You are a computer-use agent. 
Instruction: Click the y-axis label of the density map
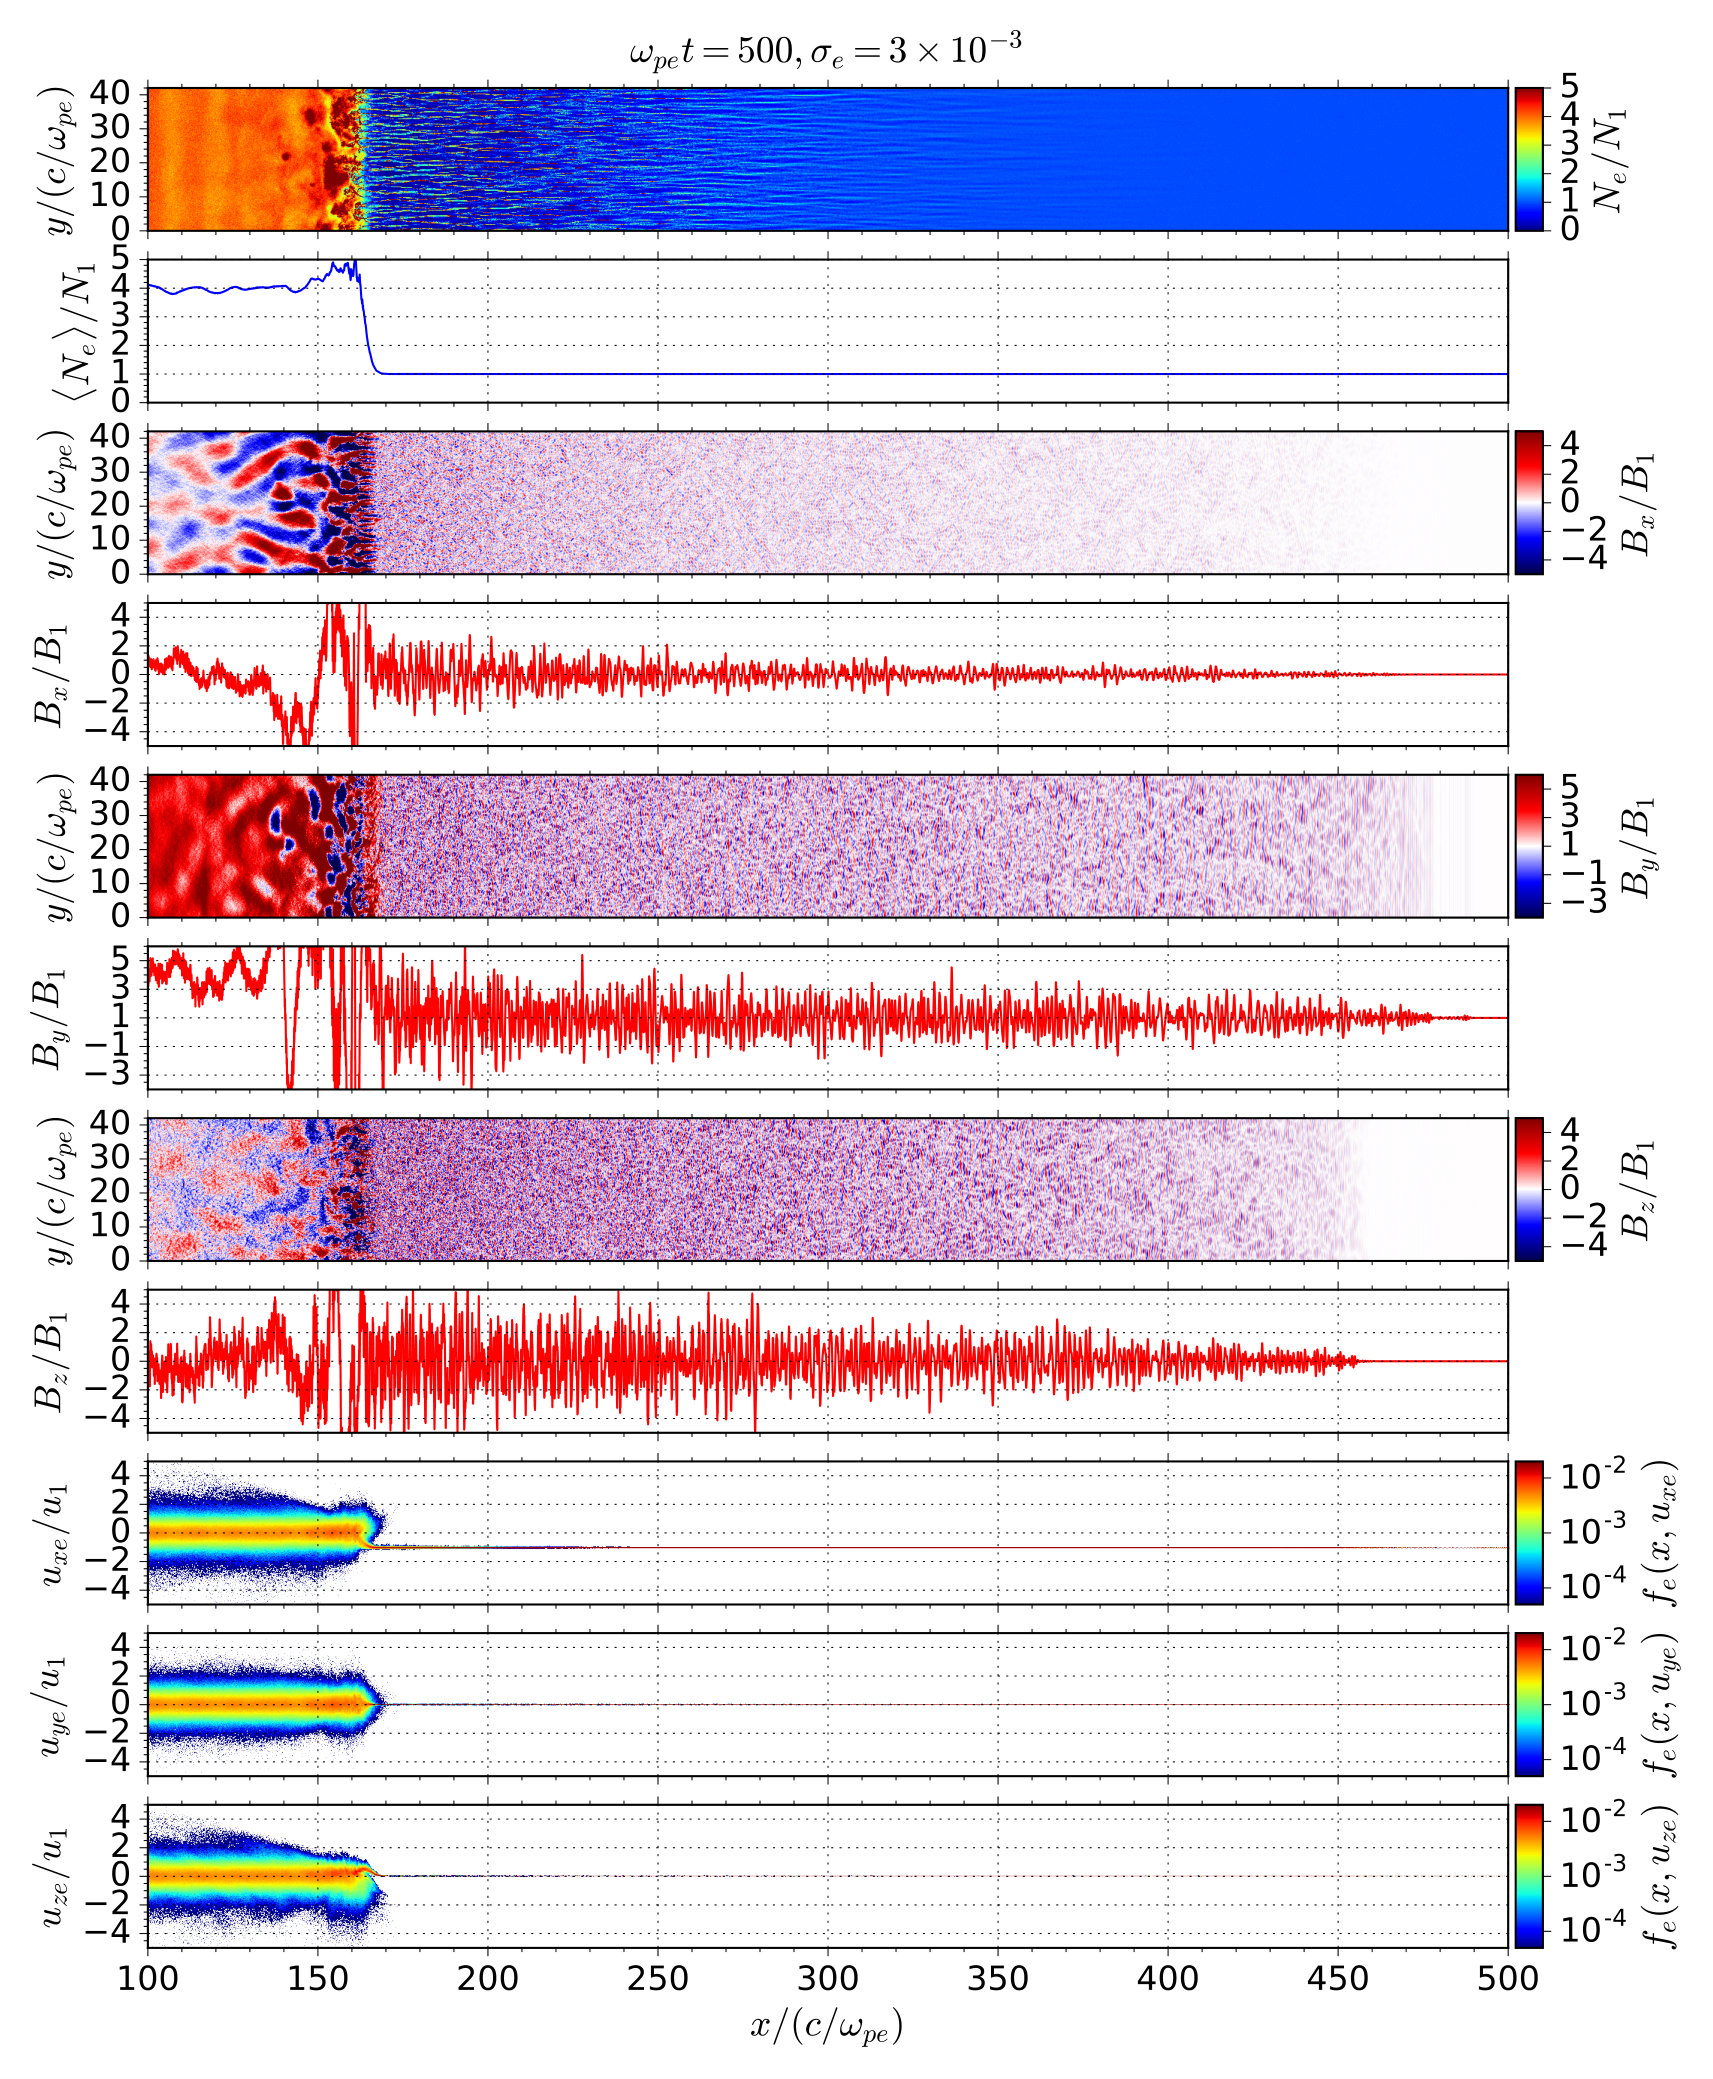click(x=58, y=160)
